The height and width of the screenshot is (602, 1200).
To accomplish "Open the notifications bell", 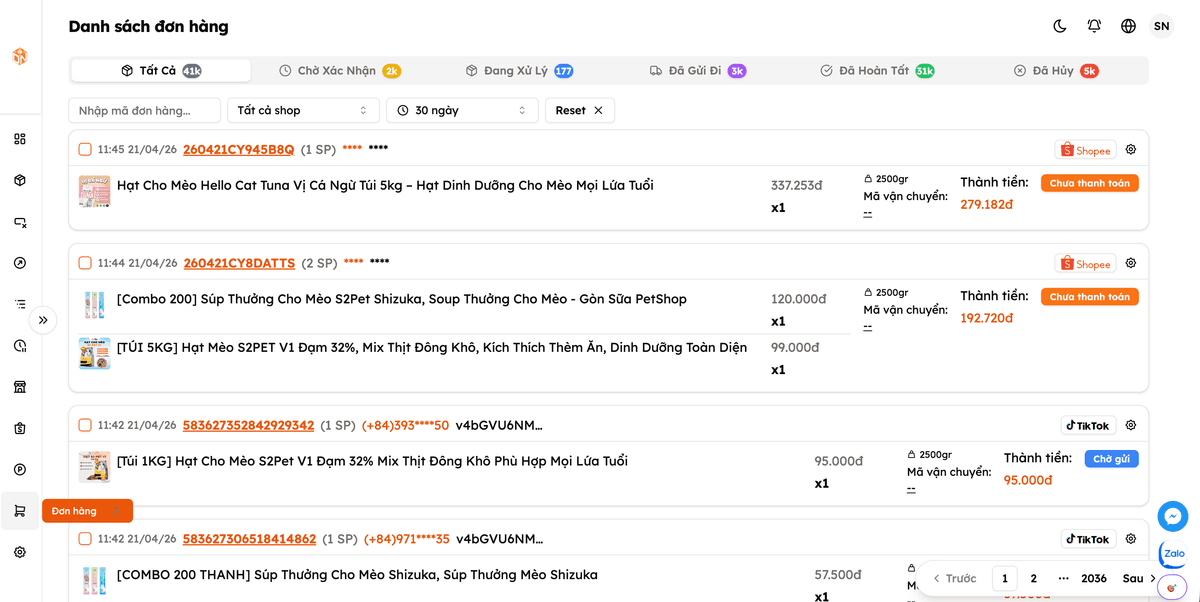I will 1094,26.
